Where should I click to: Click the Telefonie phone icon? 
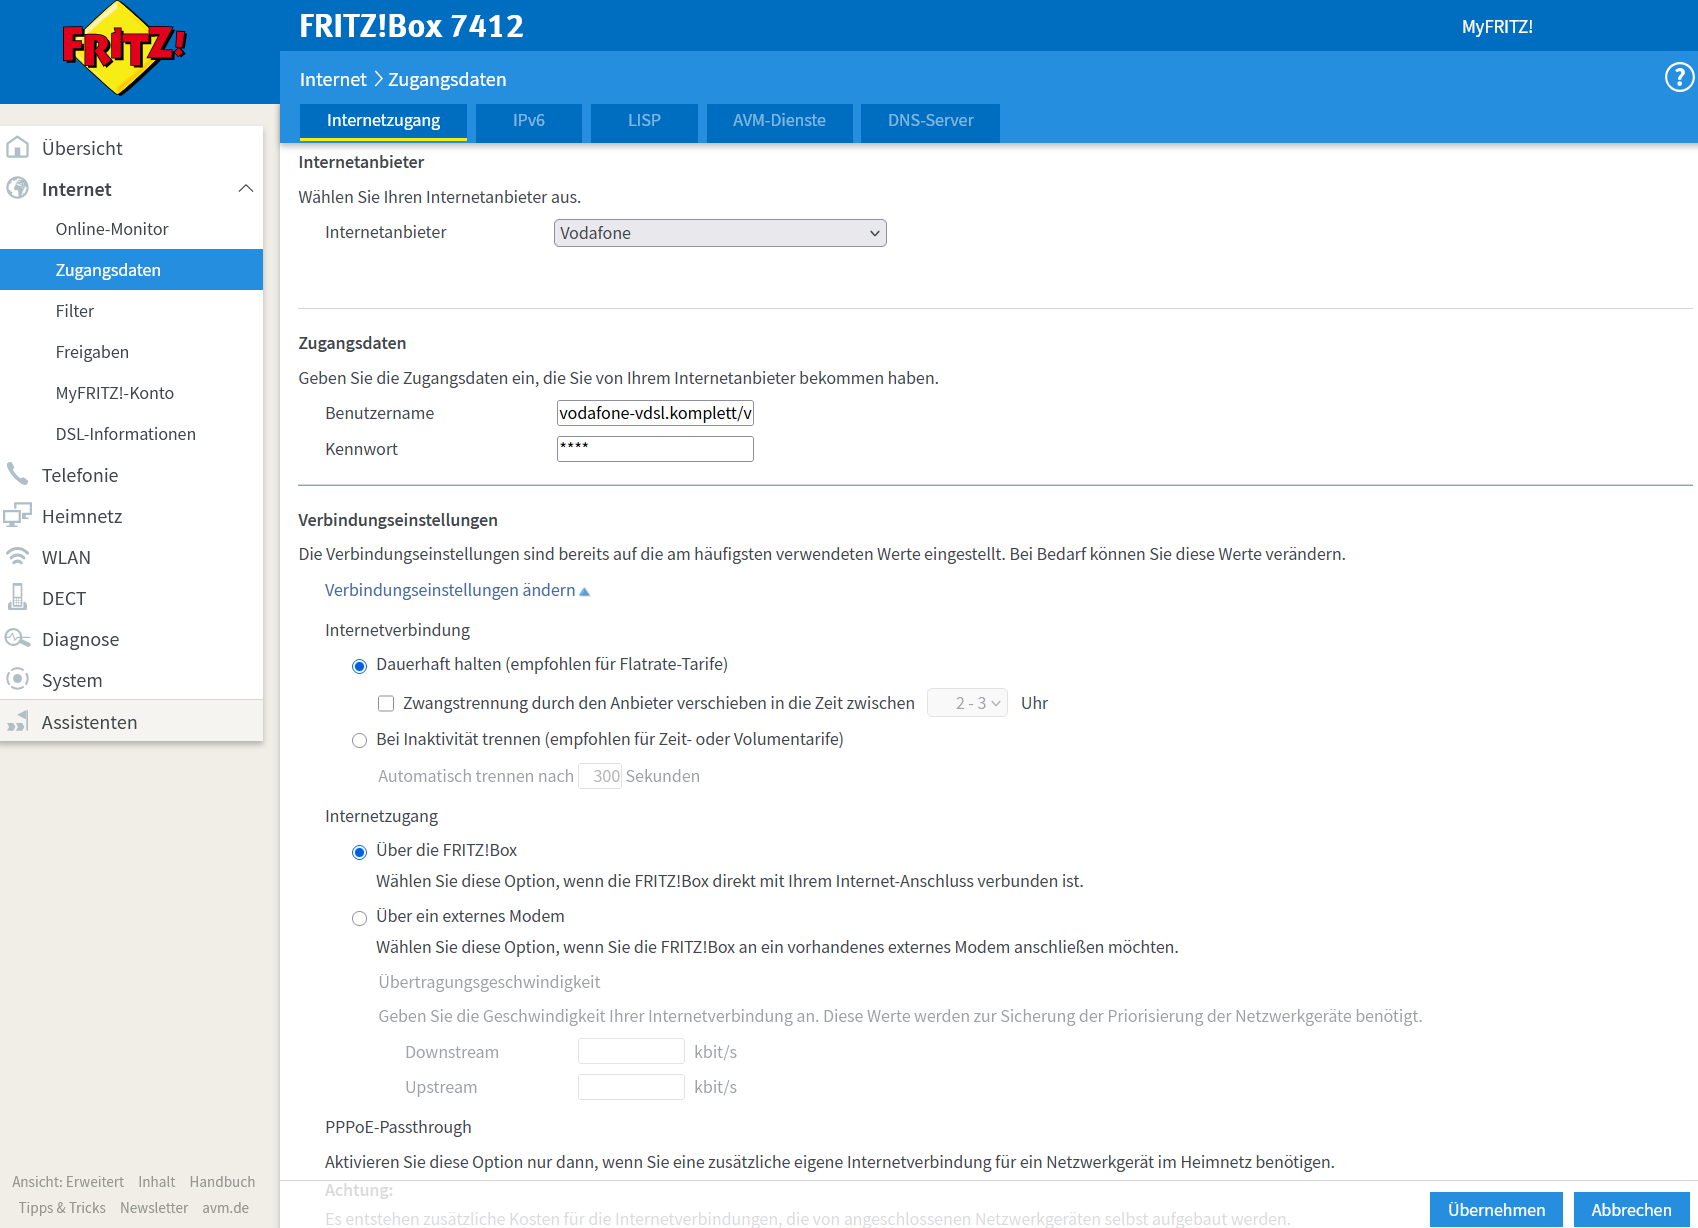[17, 474]
